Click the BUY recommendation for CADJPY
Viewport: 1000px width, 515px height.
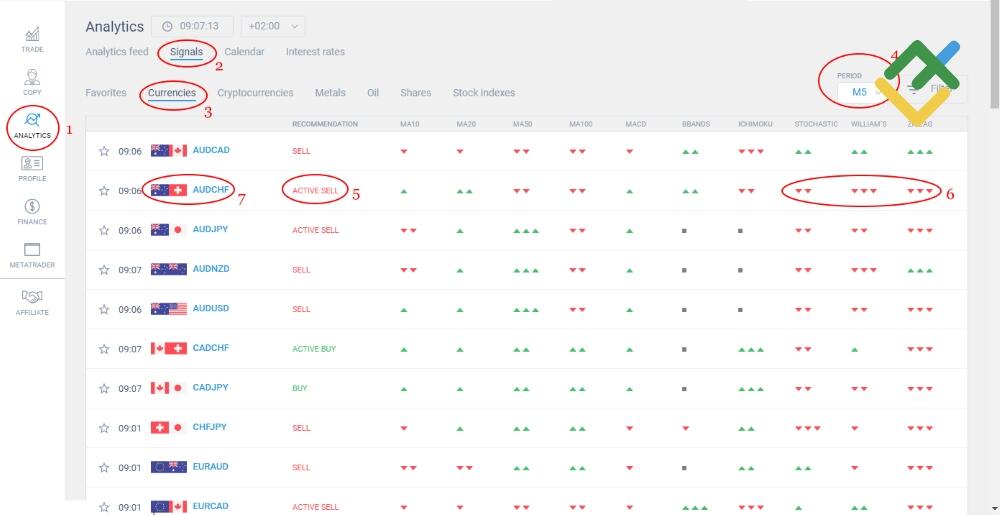[300, 388]
